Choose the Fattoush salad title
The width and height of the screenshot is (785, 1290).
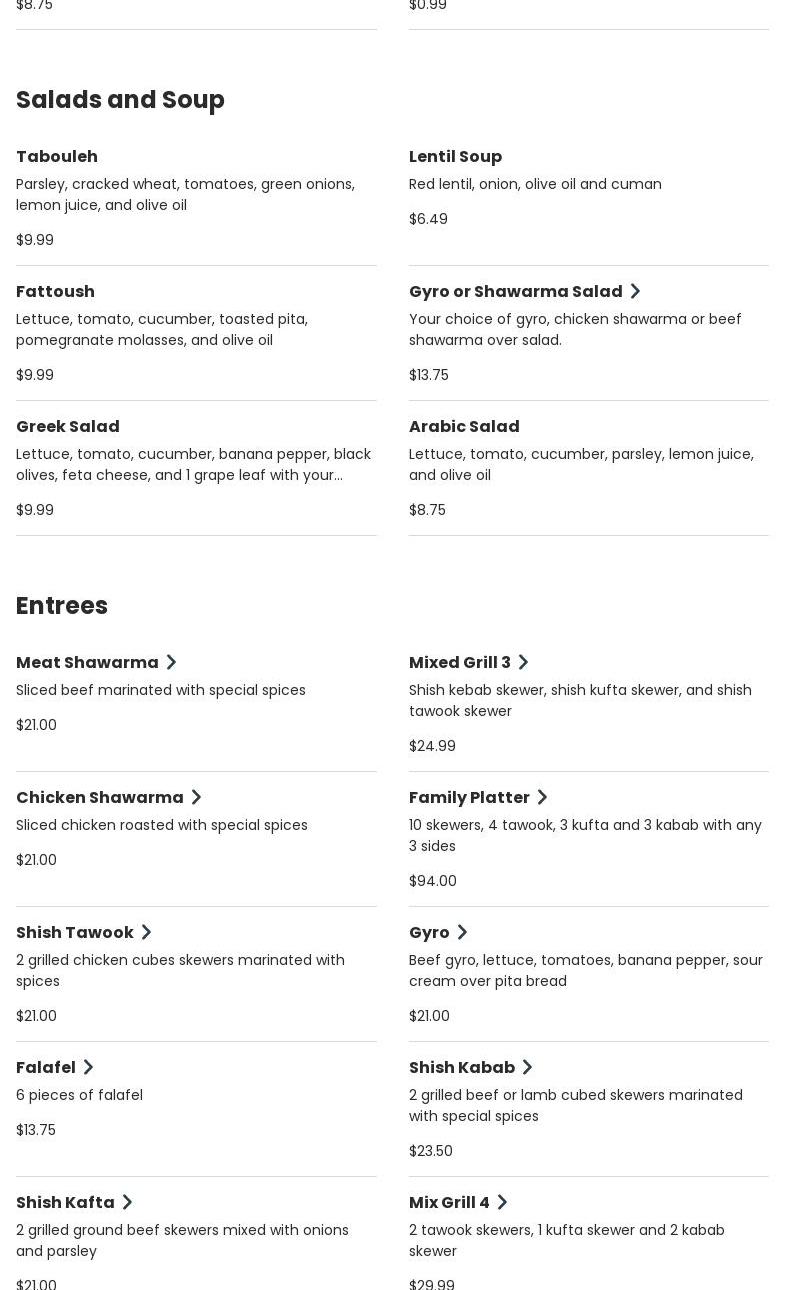55,292
